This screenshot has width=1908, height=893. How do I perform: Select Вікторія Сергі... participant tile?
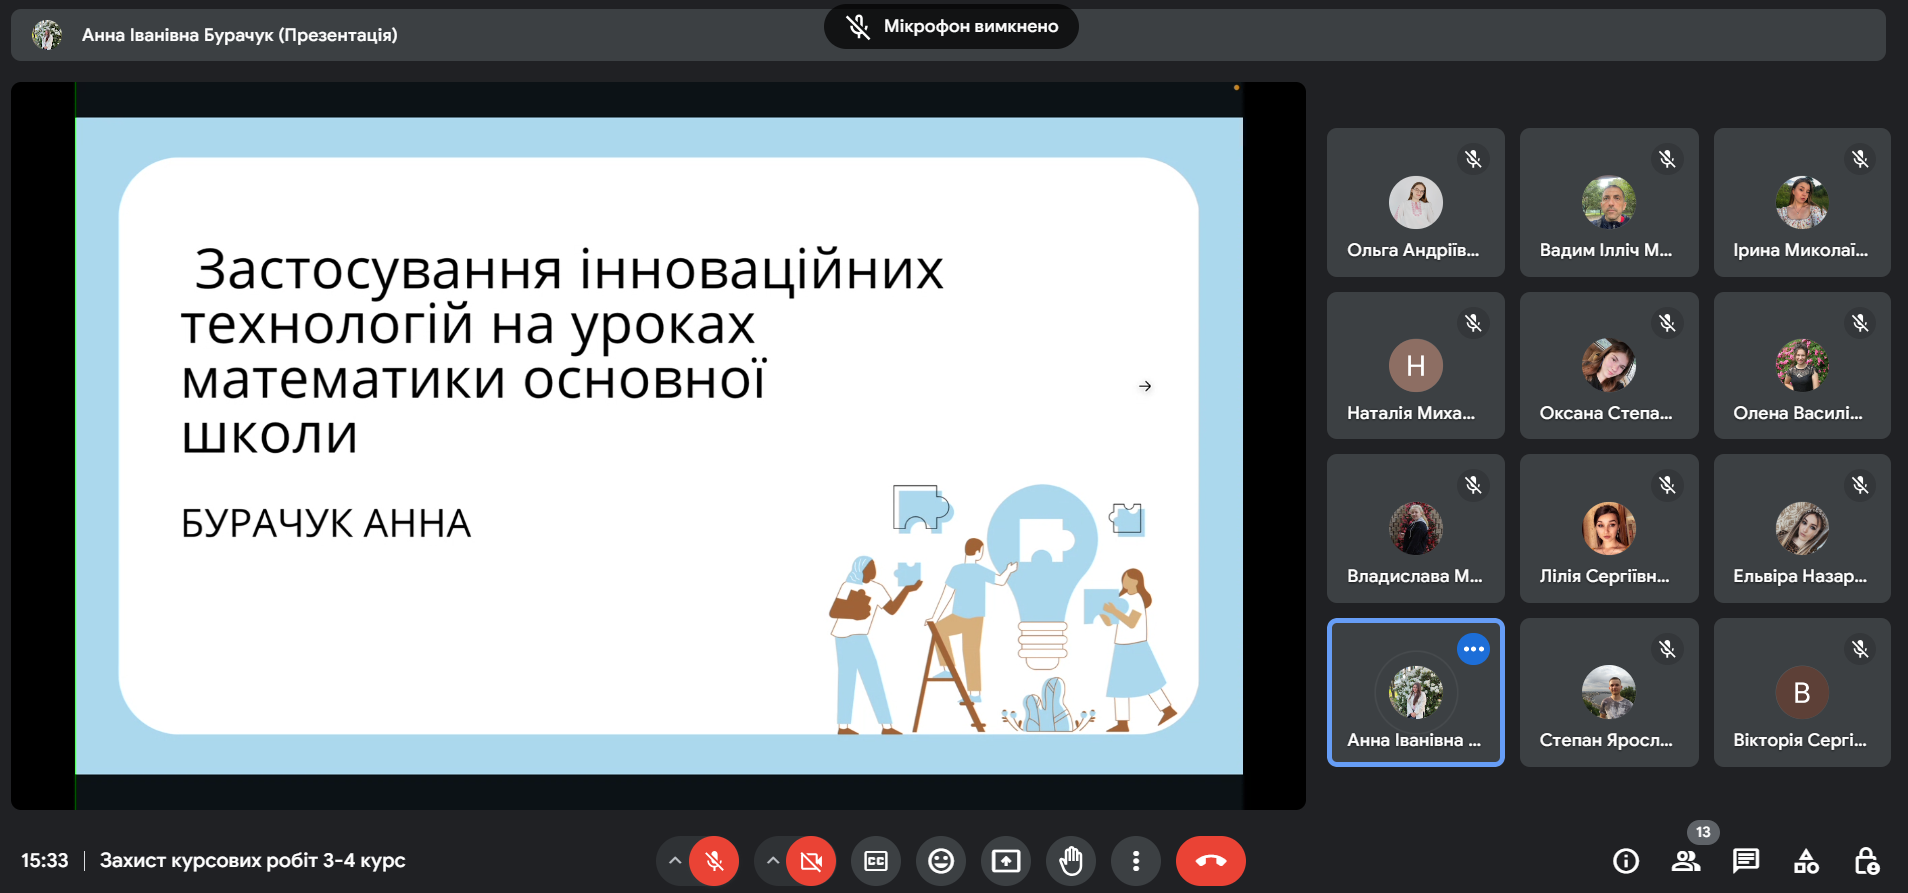point(1802,692)
